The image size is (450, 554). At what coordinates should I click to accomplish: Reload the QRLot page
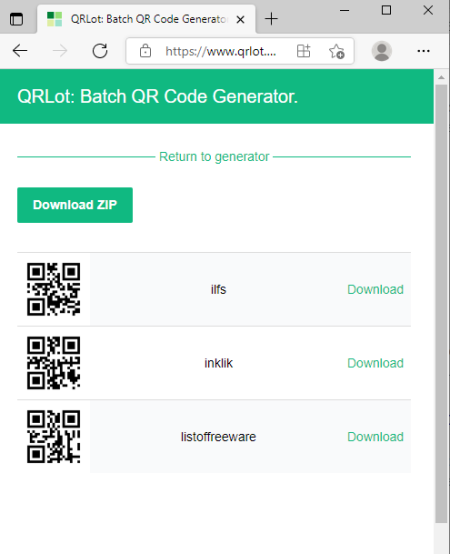(x=100, y=51)
